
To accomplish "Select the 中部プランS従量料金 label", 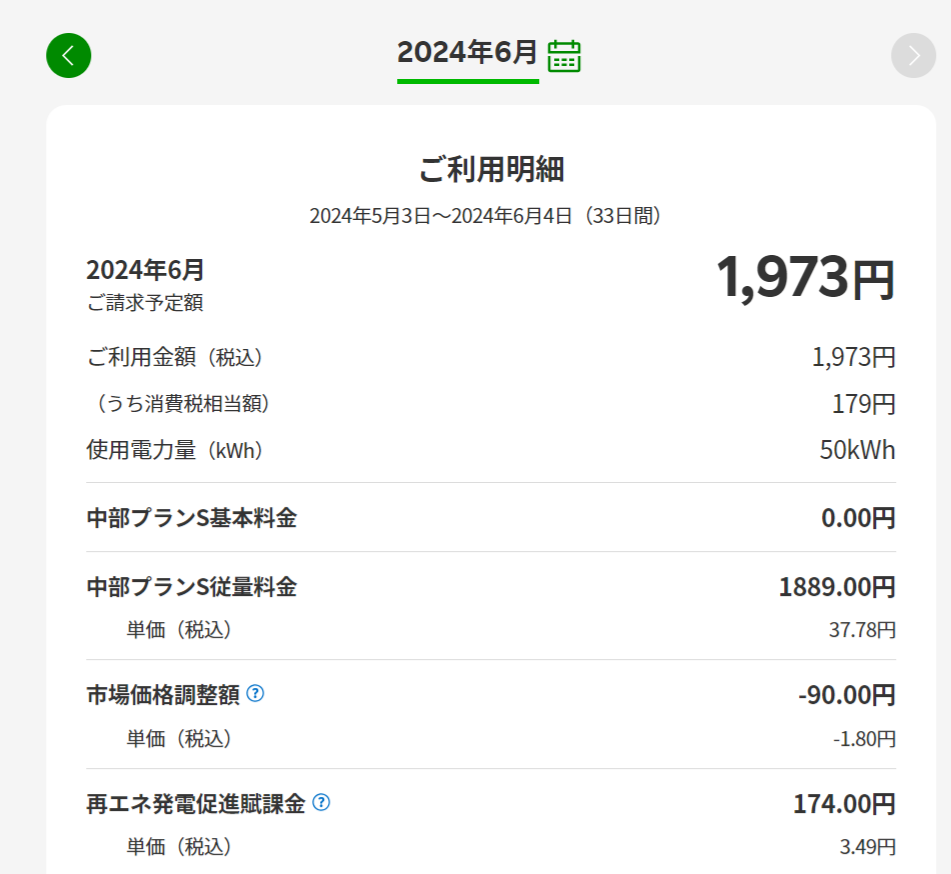I will pyautogui.click(x=192, y=587).
